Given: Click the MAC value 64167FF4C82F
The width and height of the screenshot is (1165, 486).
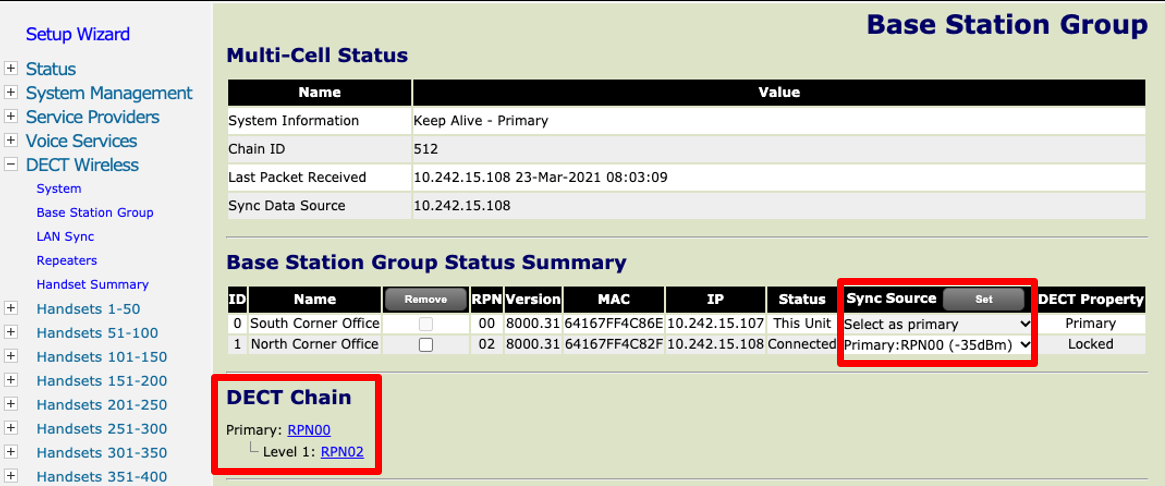Looking at the screenshot, I should pyautogui.click(x=614, y=344).
